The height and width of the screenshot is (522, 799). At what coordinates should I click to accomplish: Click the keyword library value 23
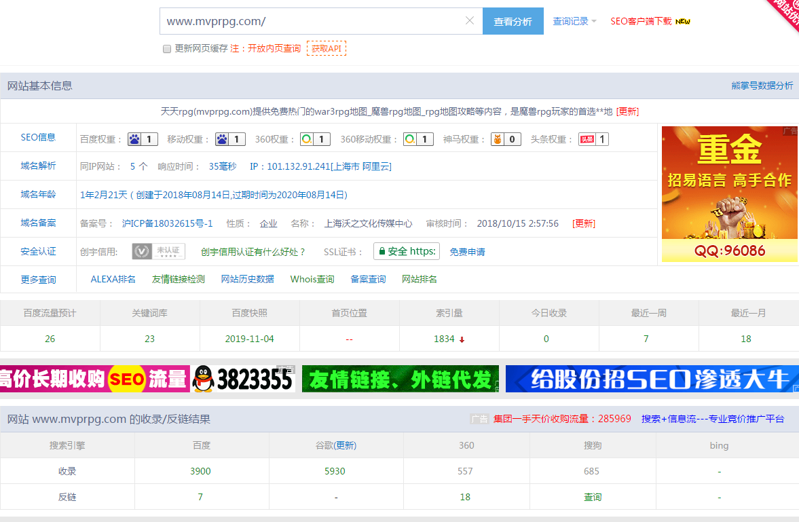tap(149, 338)
